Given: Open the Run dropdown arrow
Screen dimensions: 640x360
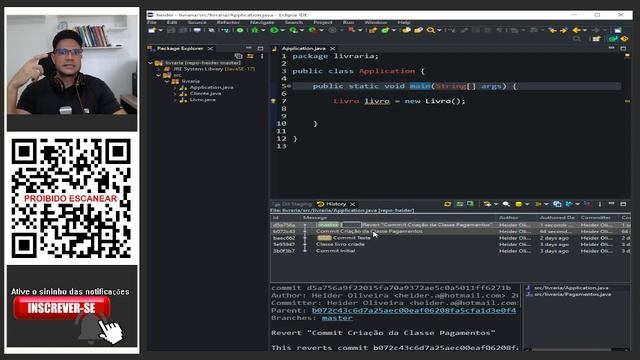Looking at the screenshot, I should [283, 30].
